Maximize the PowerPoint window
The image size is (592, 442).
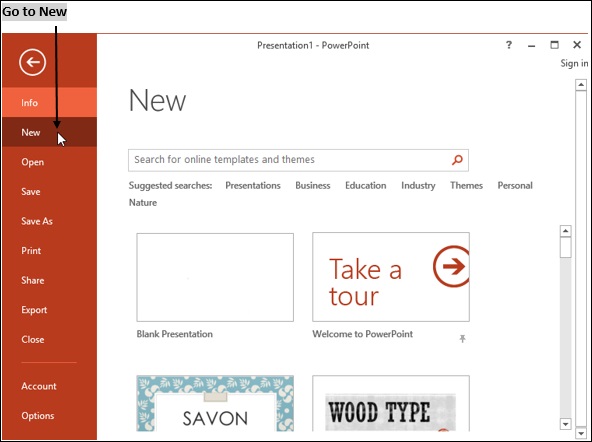(x=554, y=45)
